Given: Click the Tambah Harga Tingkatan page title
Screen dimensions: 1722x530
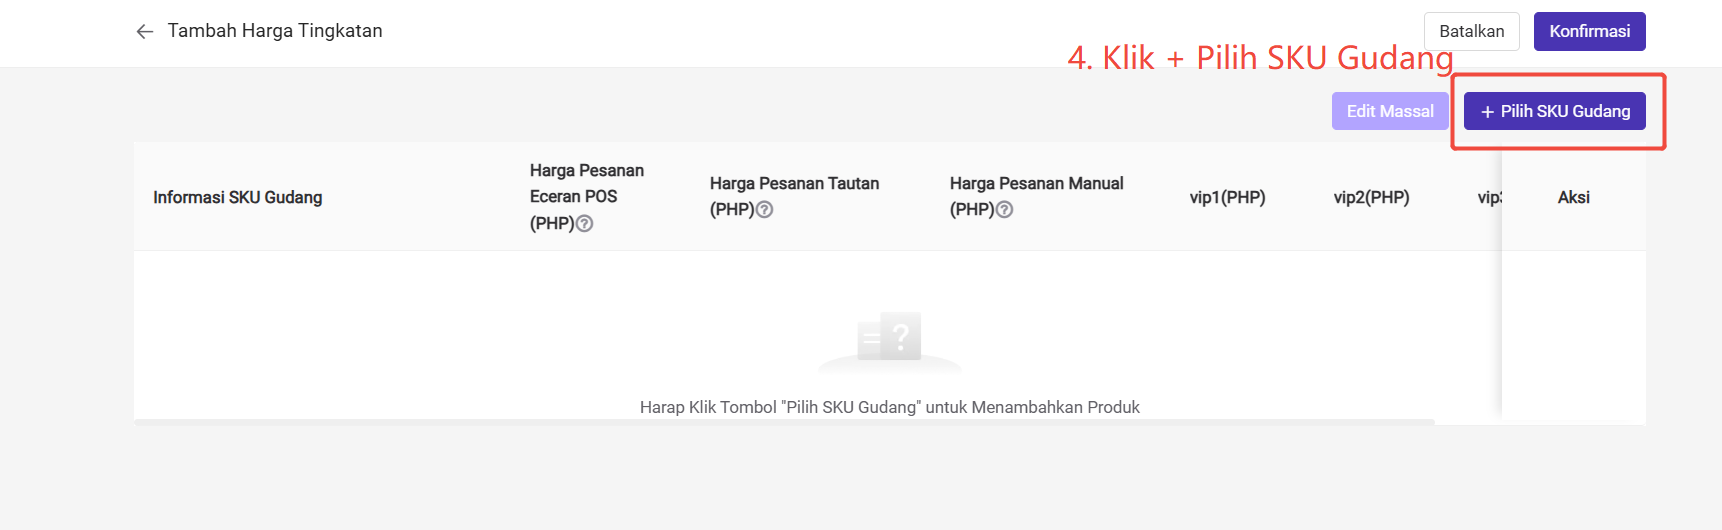Looking at the screenshot, I should (275, 31).
